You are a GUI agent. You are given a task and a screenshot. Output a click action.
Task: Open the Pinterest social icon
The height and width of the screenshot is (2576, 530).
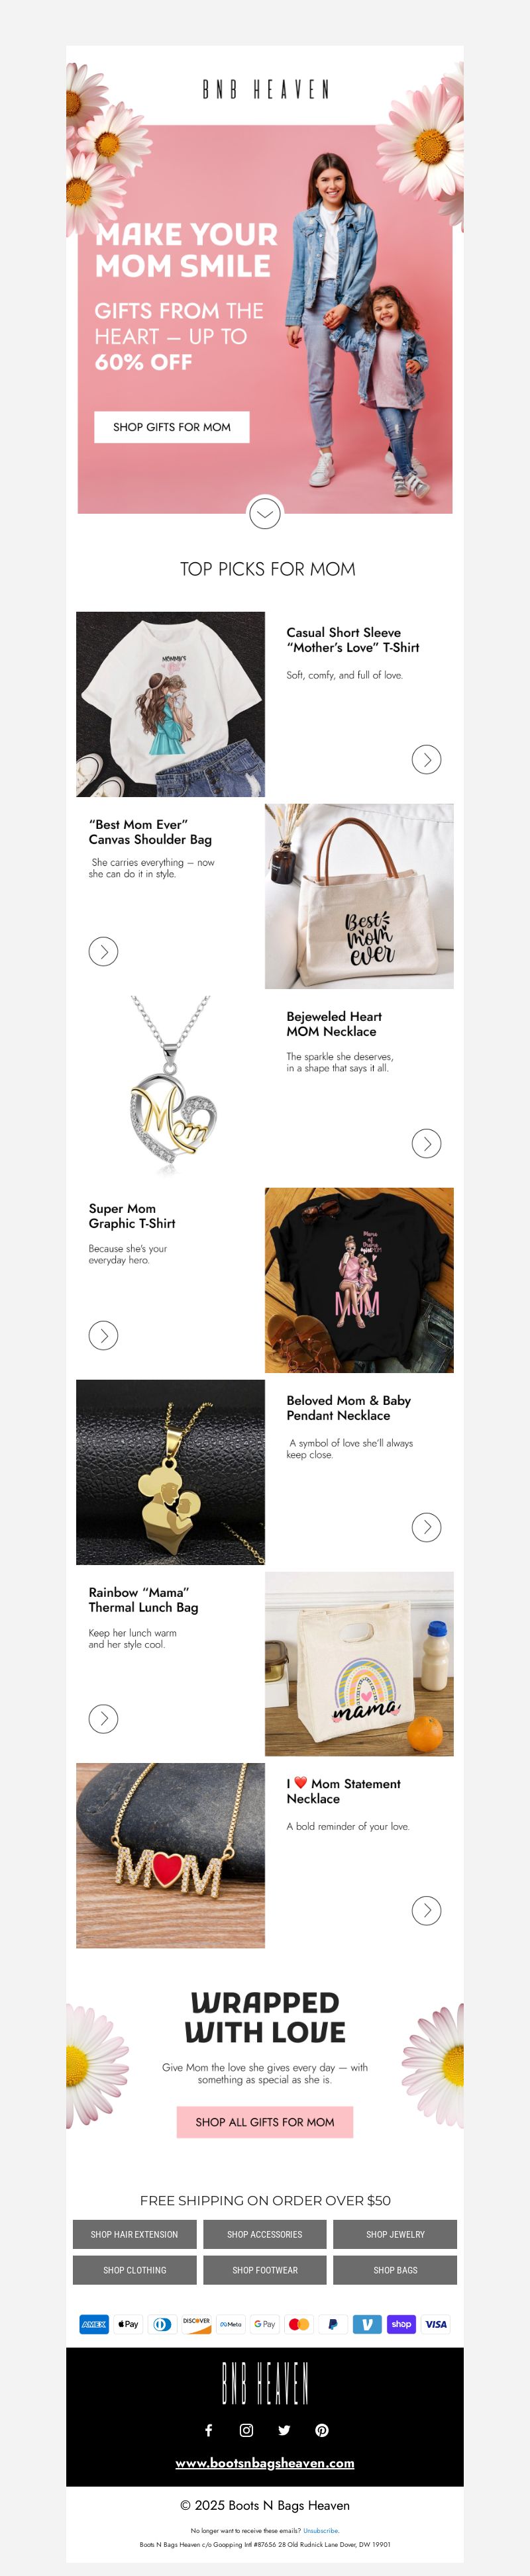coord(322,2430)
